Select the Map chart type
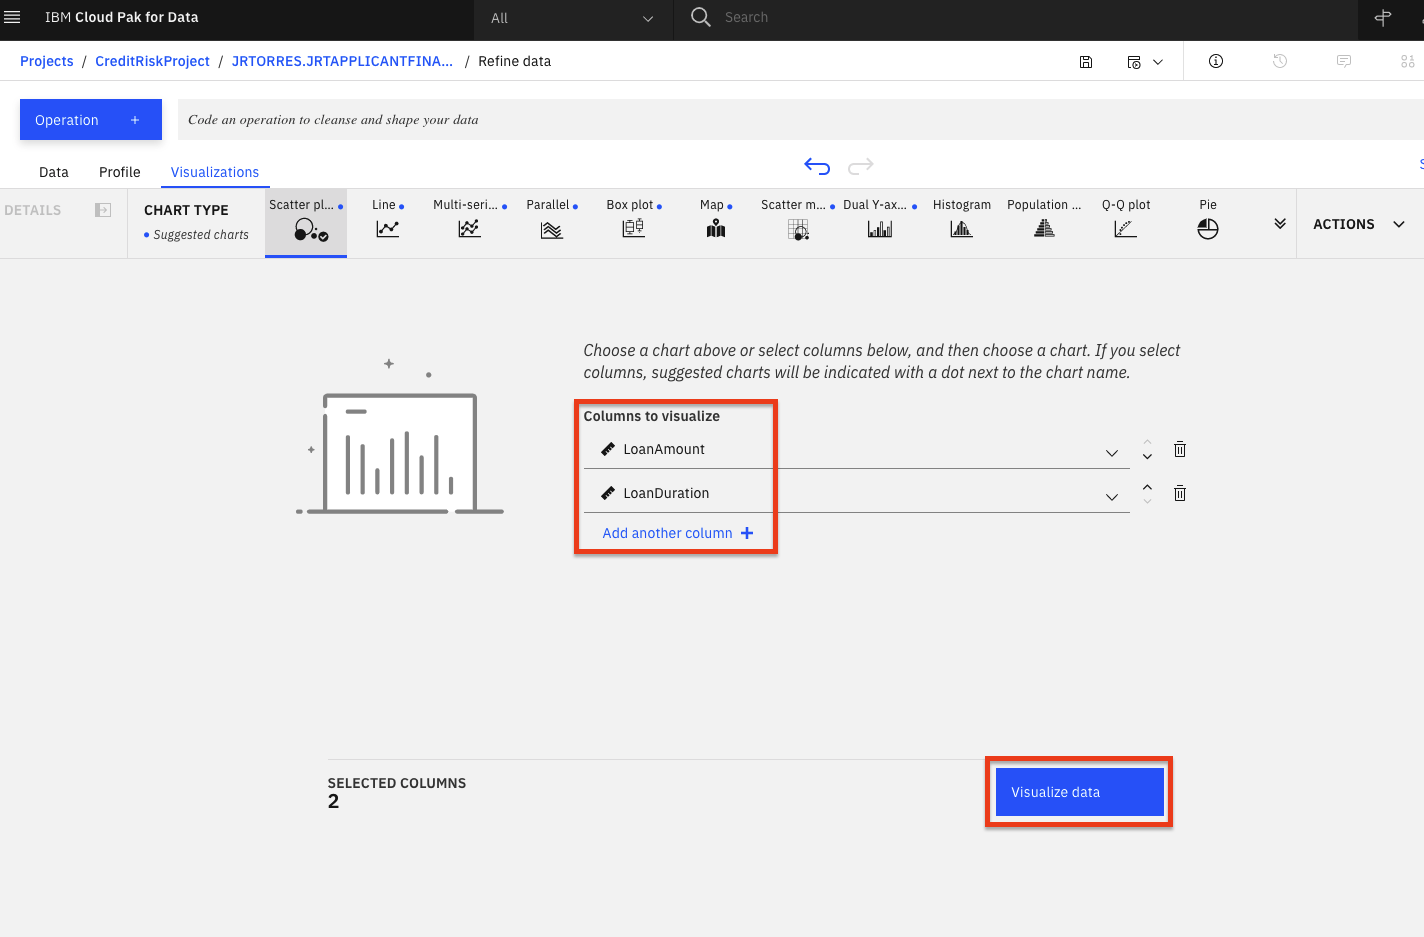The image size is (1424, 937). coord(716,220)
